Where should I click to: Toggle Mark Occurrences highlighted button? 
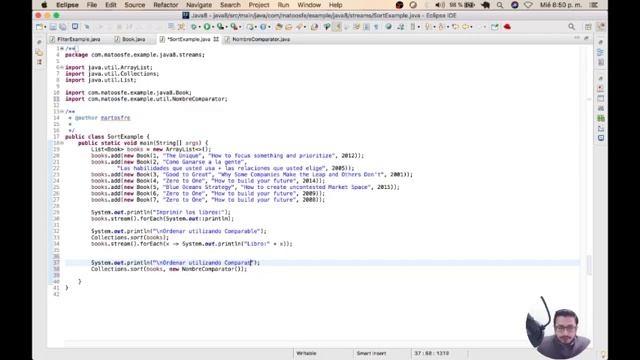(x=338, y=27)
